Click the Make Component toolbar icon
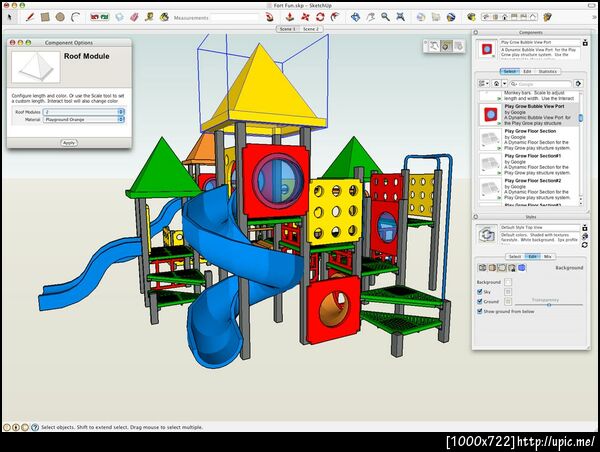 (x=119, y=17)
